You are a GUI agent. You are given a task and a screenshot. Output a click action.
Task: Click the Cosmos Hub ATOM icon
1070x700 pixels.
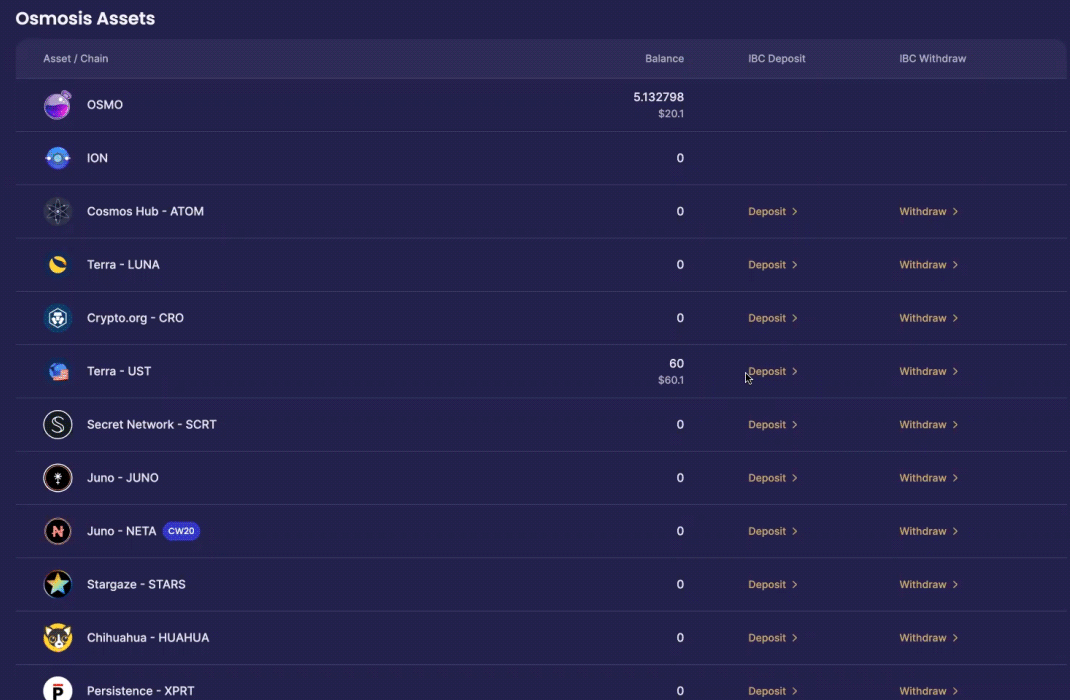point(57,212)
